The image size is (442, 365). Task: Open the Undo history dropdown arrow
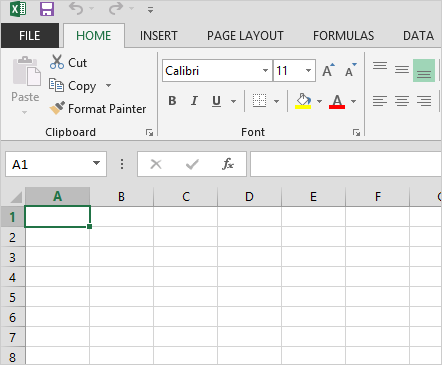click(91, 9)
